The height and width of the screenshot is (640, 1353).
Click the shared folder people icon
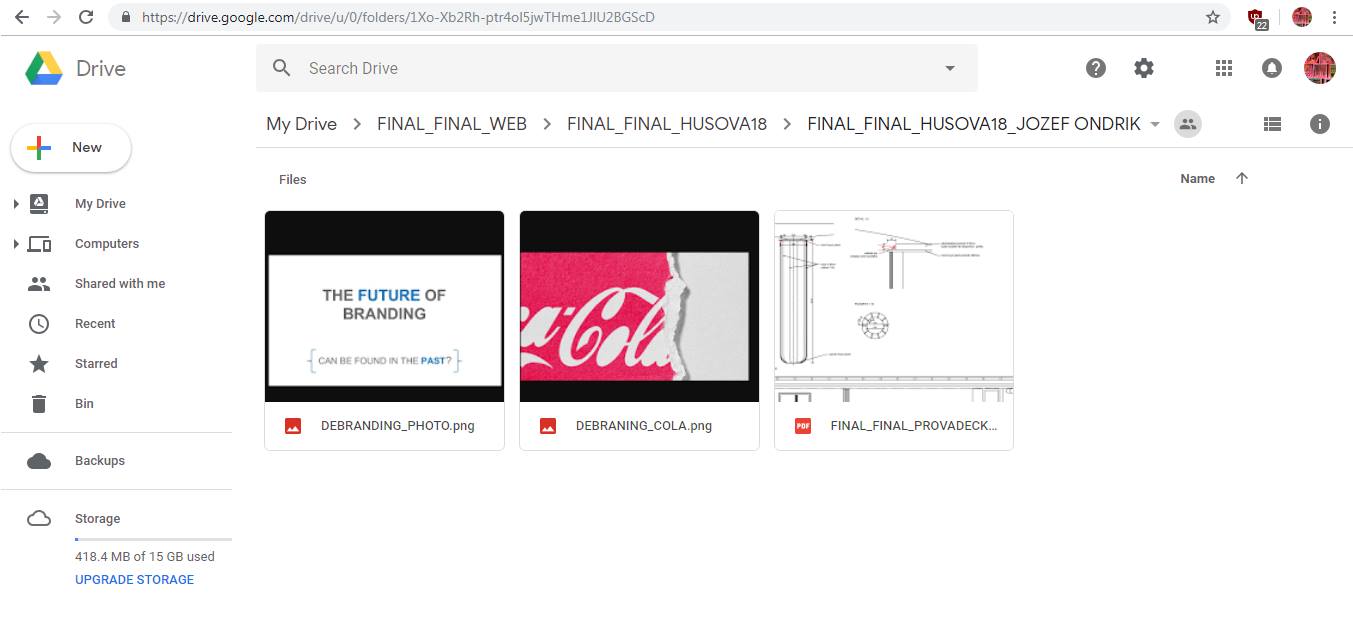(x=1187, y=124)
